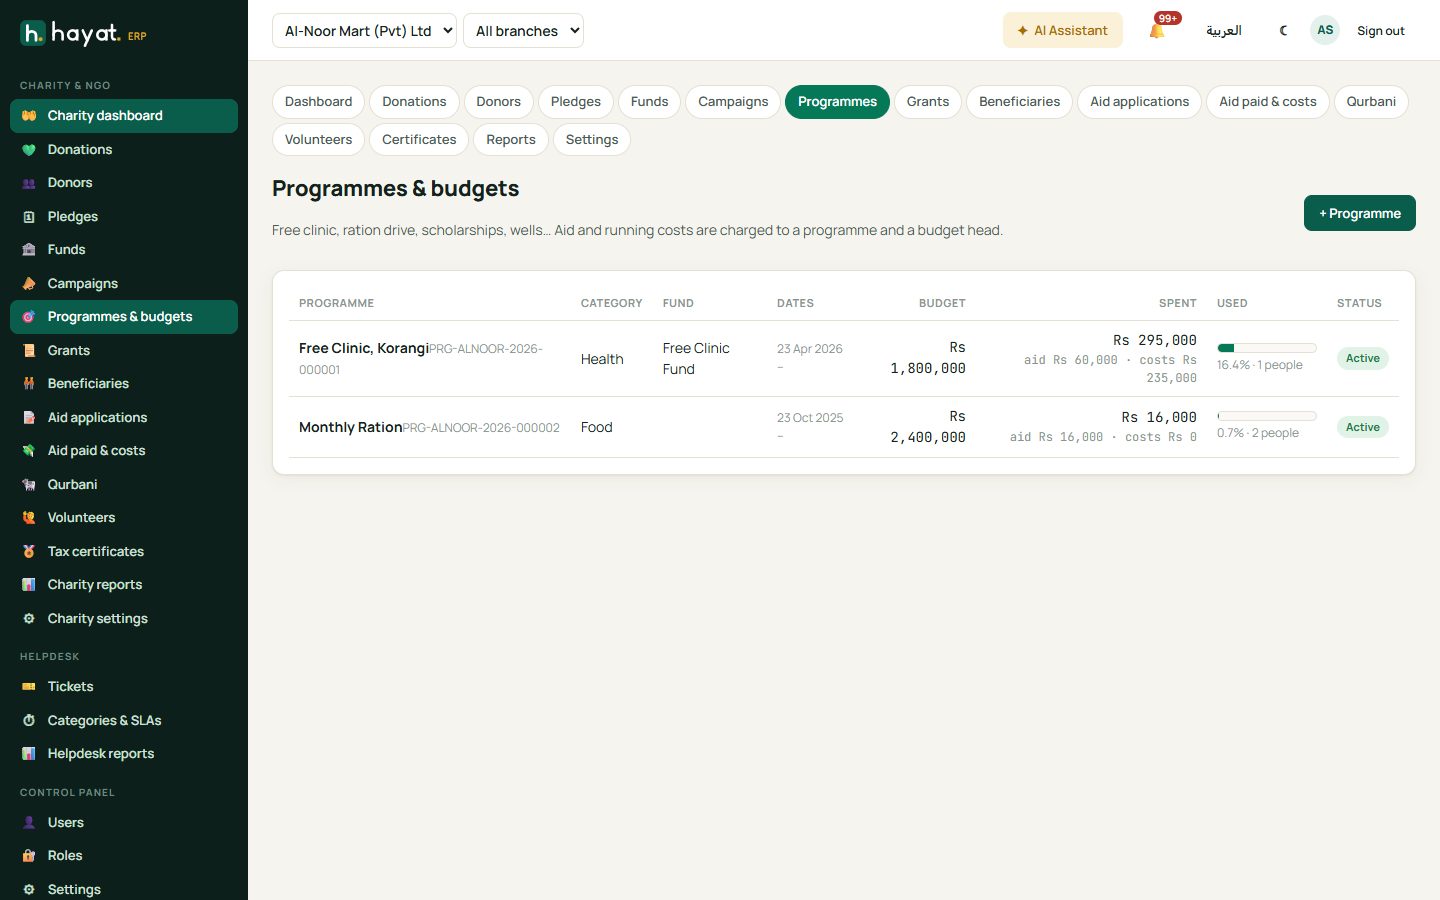Click the Donors people icon in sidebar
The width and height of the screenshot is (1440, 900).
point(29,183)
